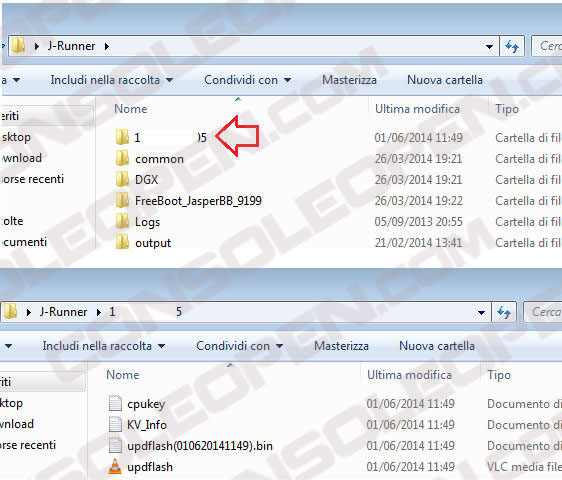Select the cpukey text document icon
The height and width of the screenshot is (480, 562).
[x=115, y=403]
